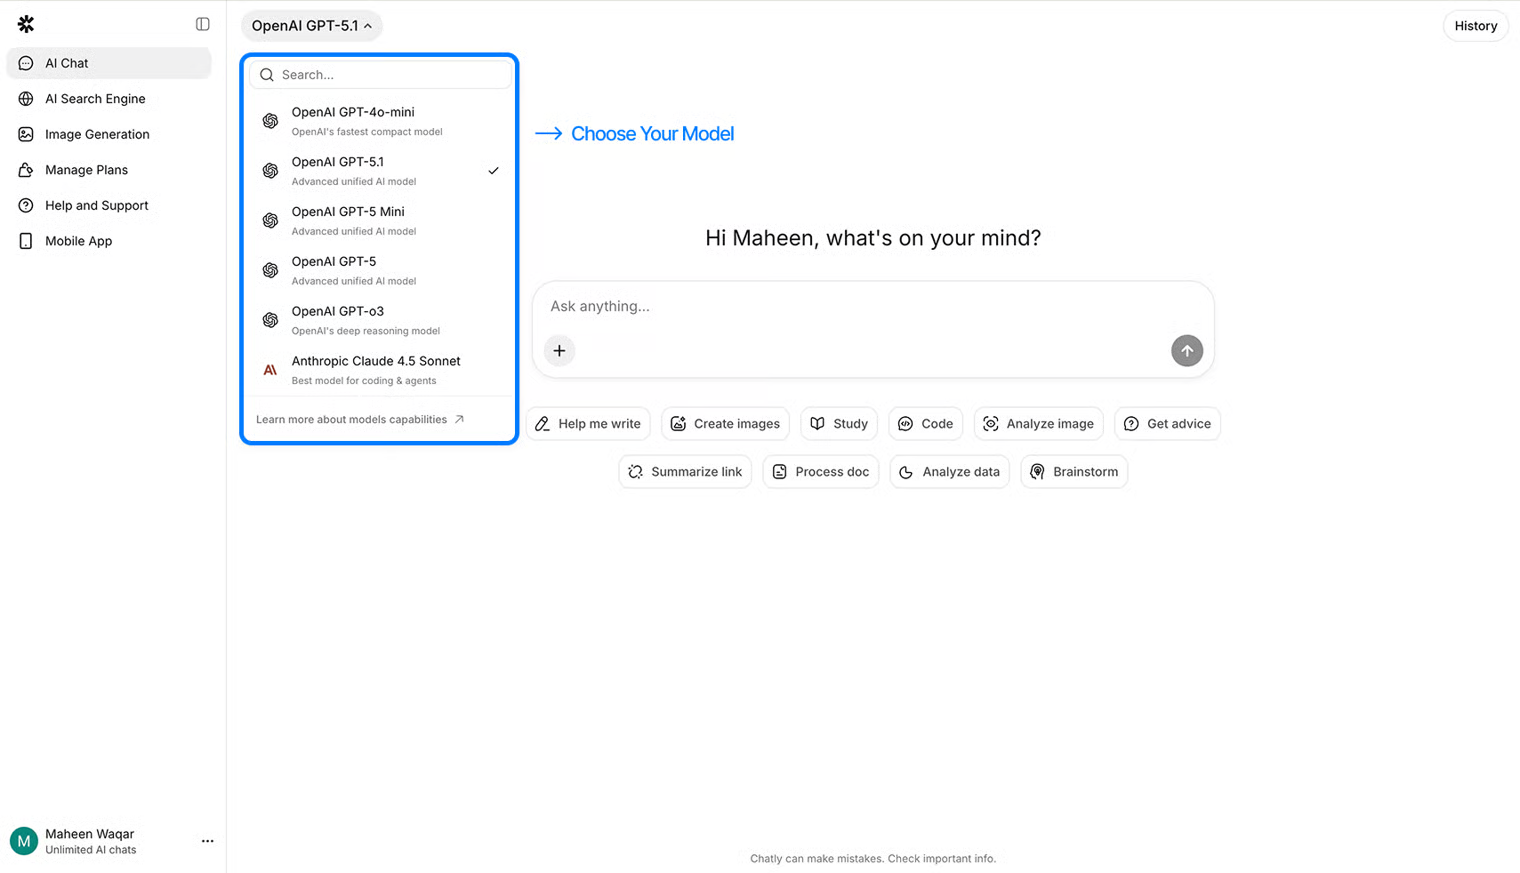Collapse the sidebar panel icon
This screenshot has width=1520, height=873.
coord(203,24)
